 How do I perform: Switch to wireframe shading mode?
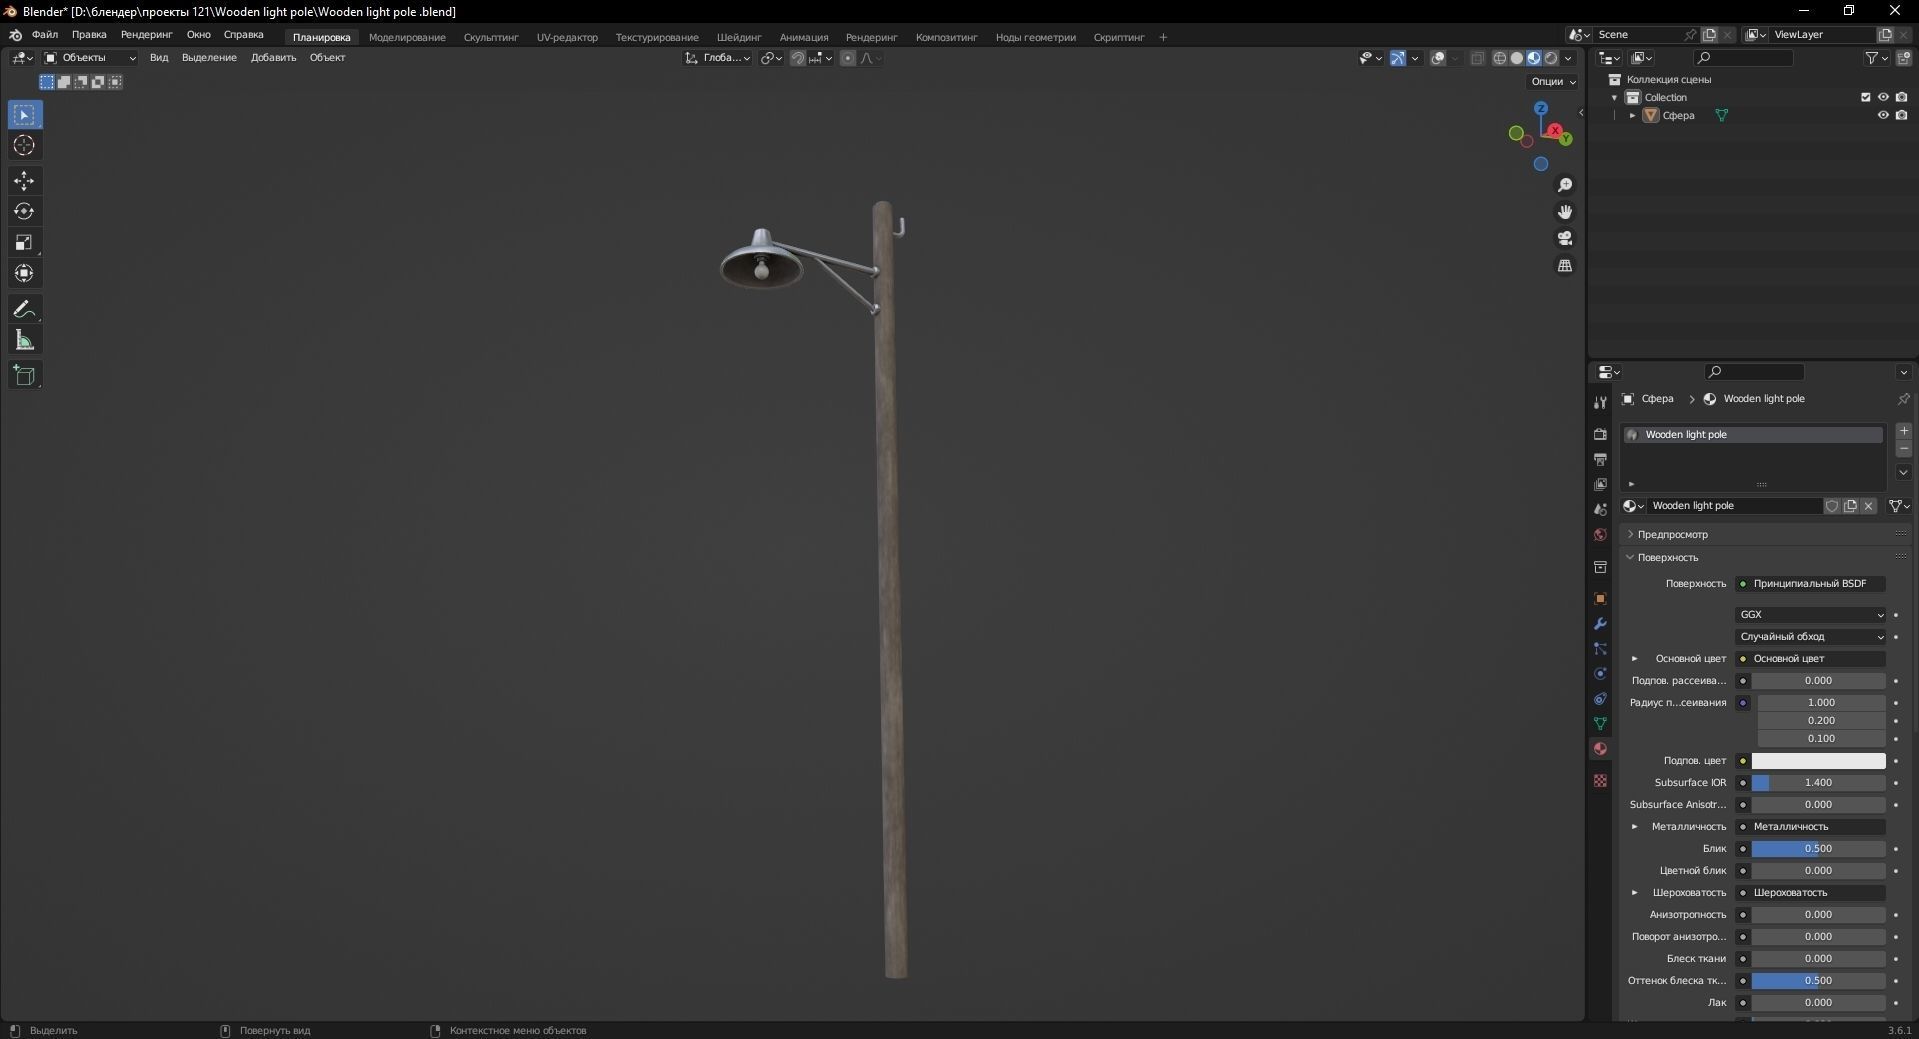tap(1500, 58)
